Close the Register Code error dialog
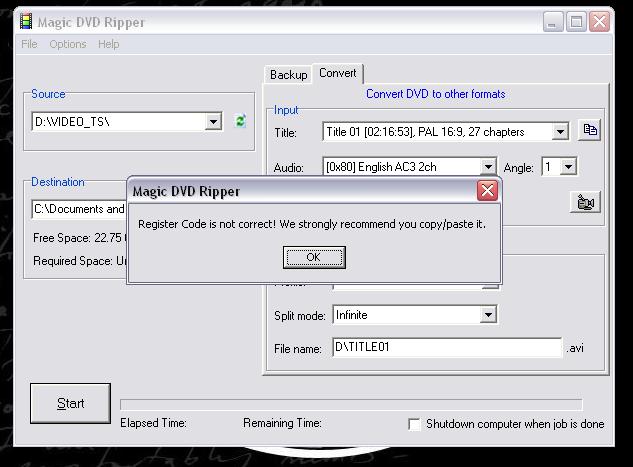This screenshot has height=467, width=633. [x=487, y=191]
